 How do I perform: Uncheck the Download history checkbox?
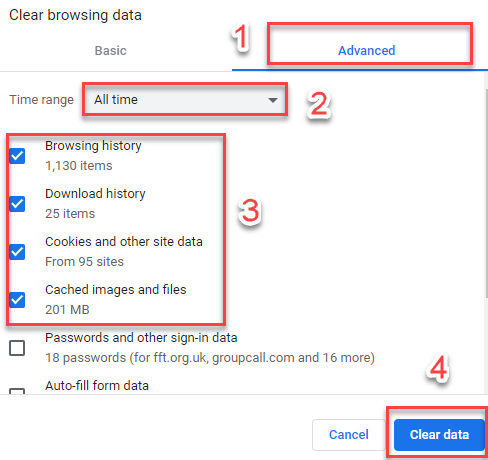click(17, 204)
